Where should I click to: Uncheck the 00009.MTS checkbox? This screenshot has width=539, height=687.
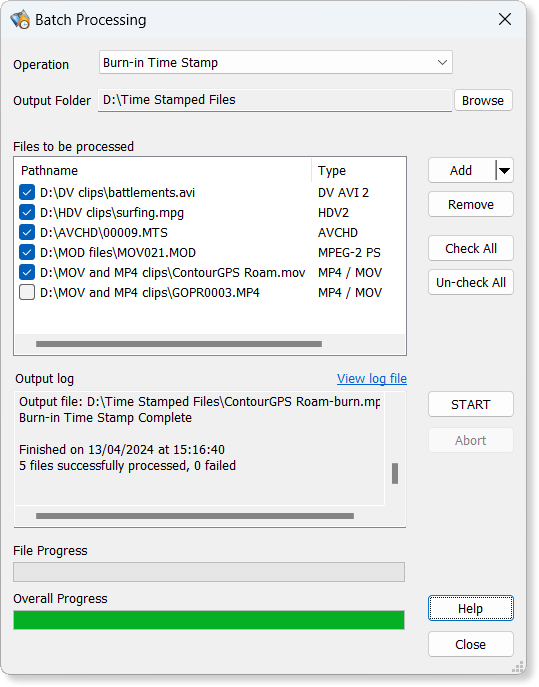[x=27, y=233]
